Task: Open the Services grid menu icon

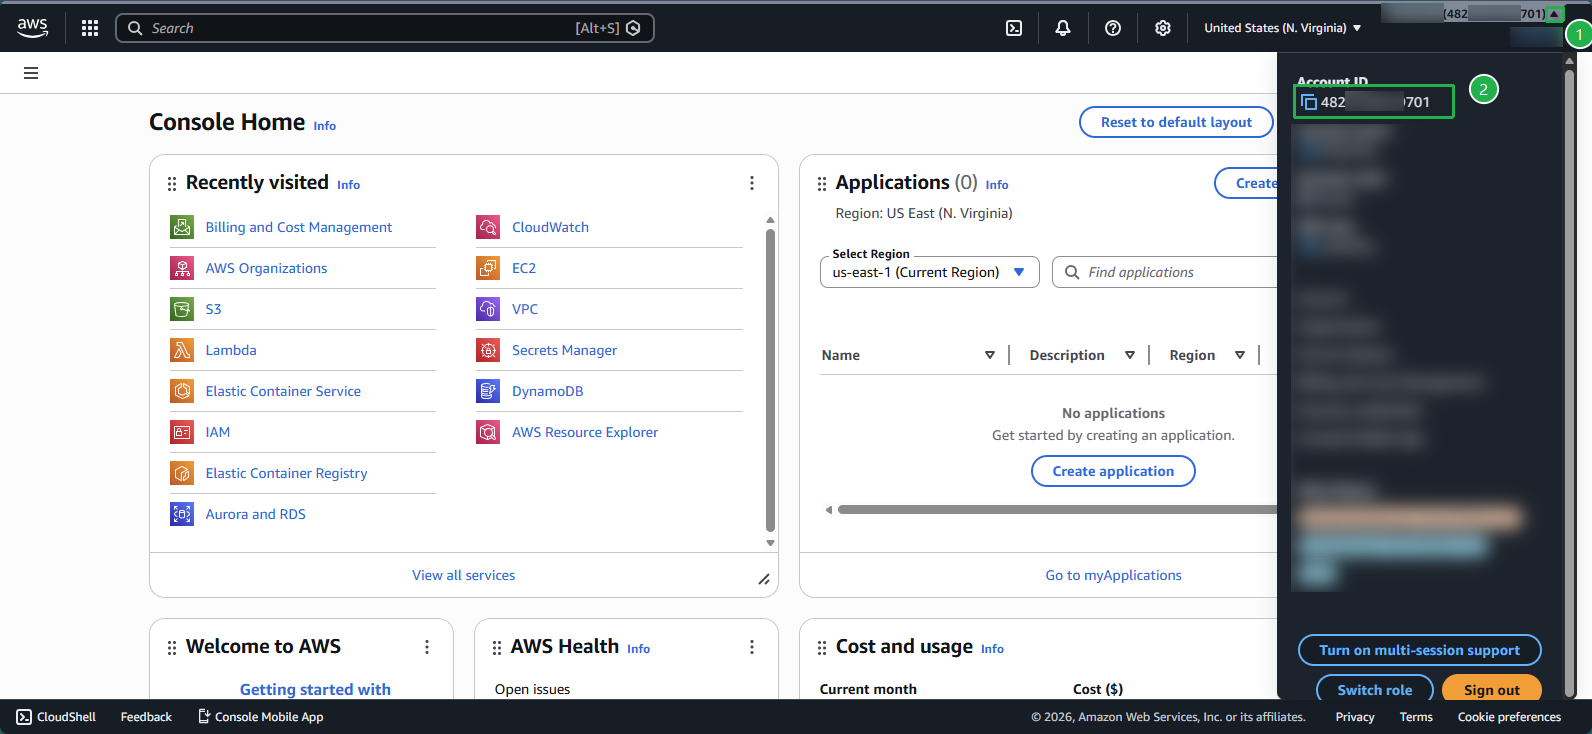Action: pos(90,28)
